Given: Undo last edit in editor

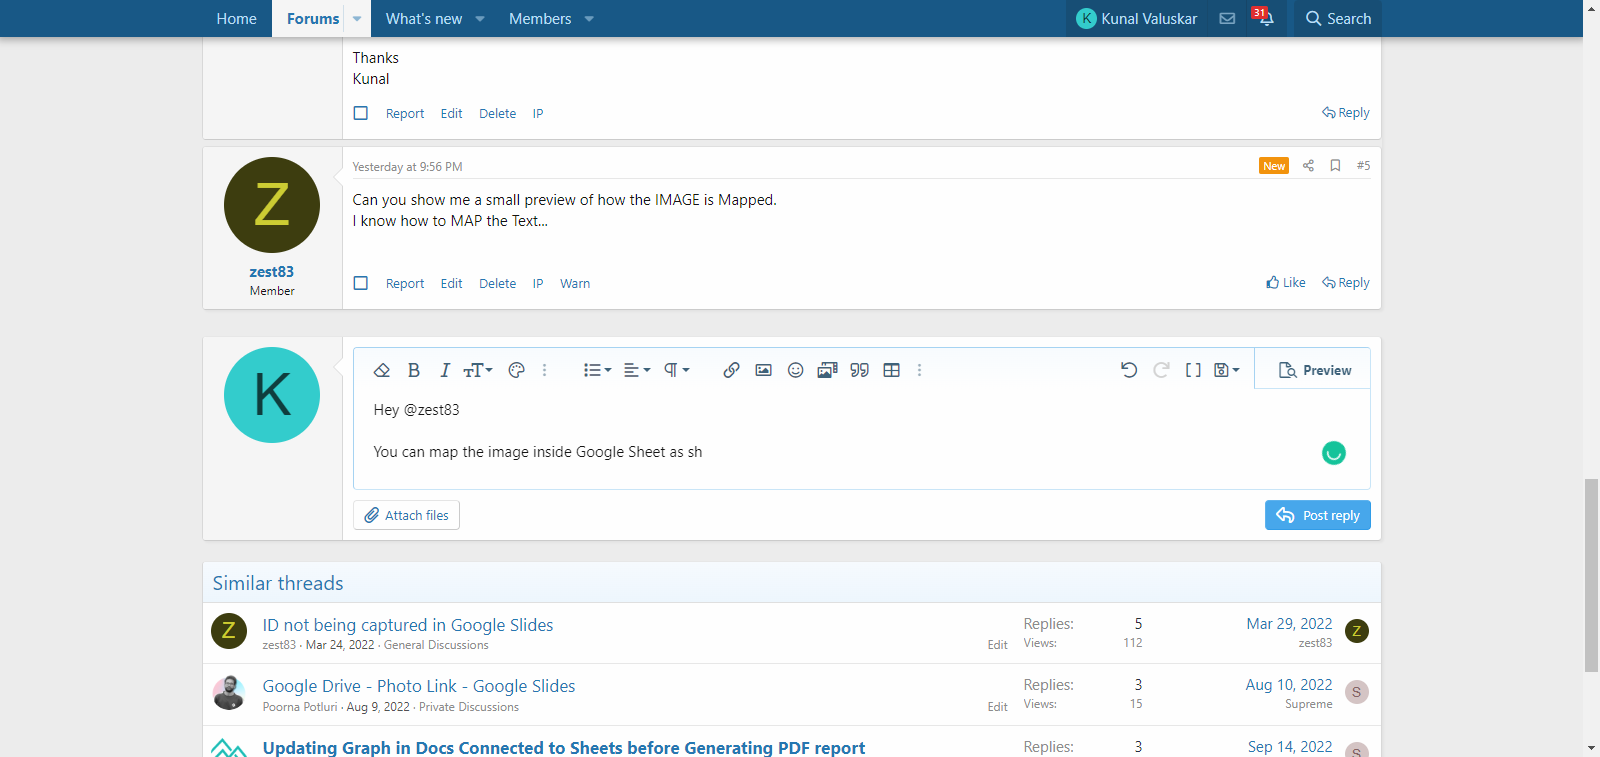Looking at the screenshot, I should click(x=1129, y=370).
